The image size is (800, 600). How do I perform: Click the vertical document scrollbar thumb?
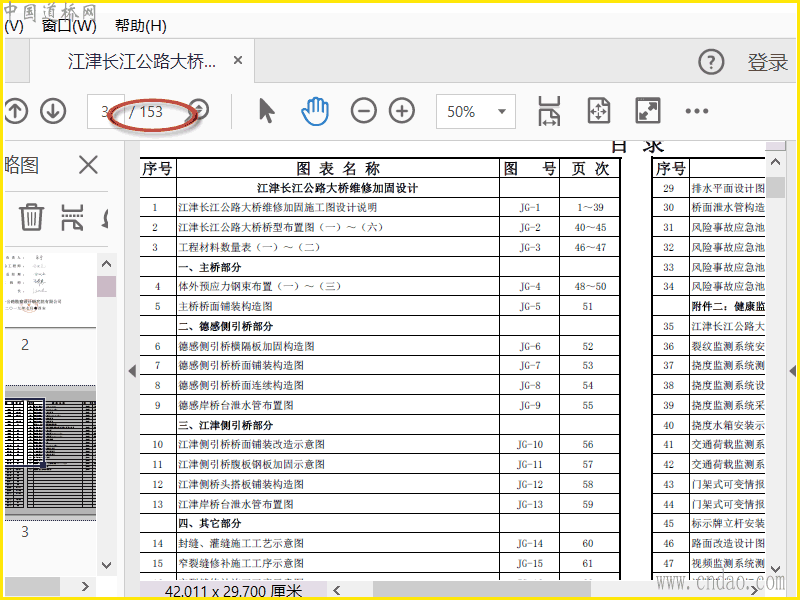776,187
